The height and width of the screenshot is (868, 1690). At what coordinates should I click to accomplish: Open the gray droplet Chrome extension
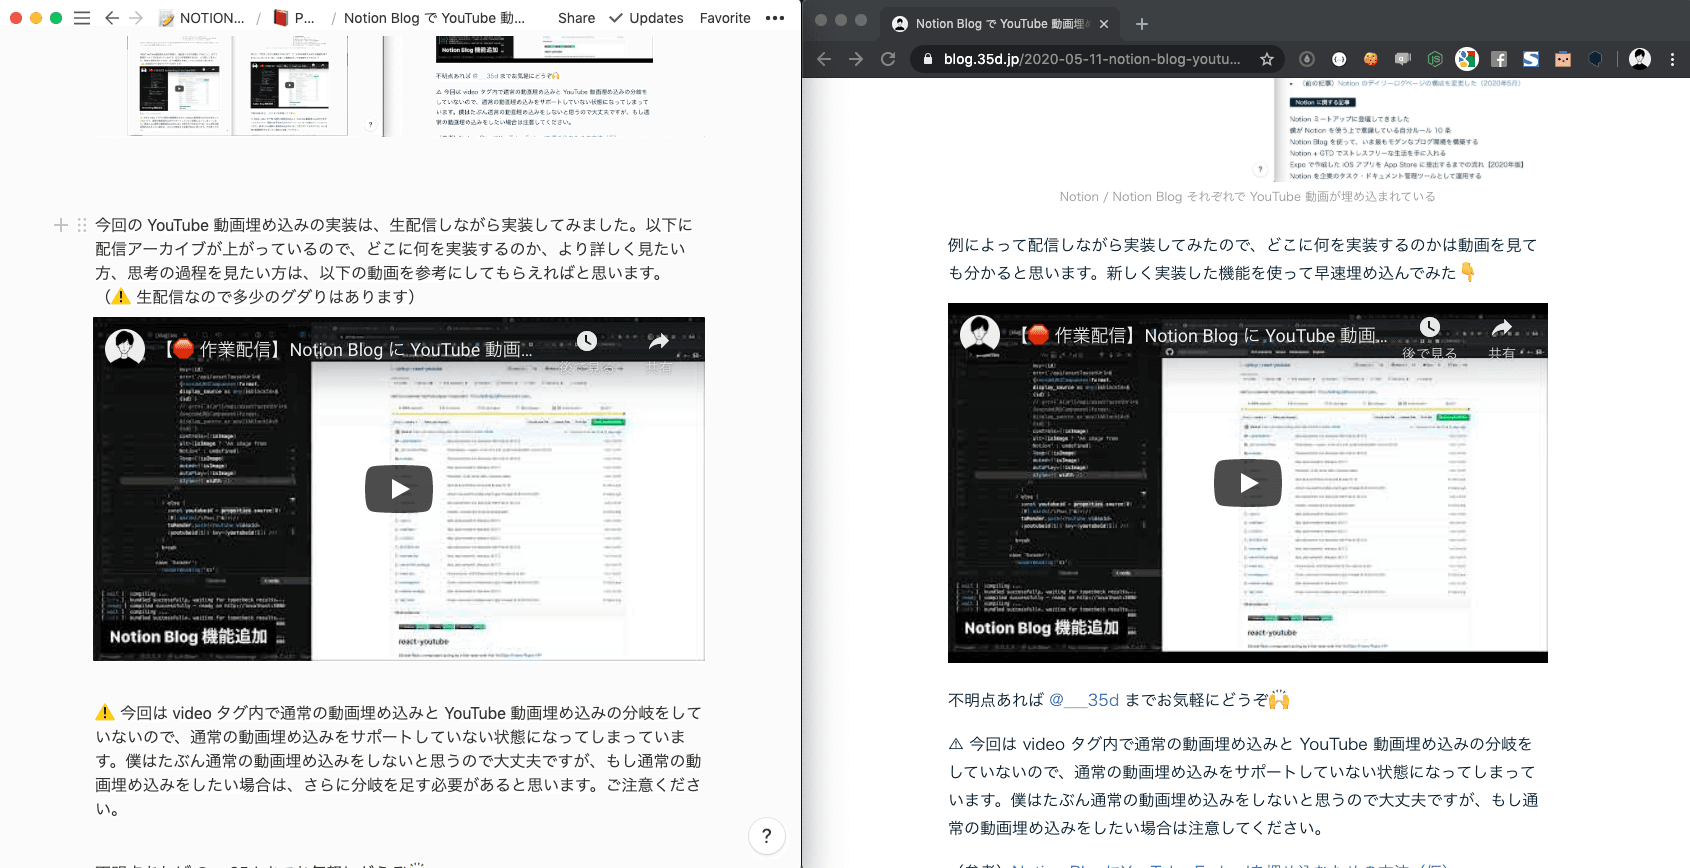click(1307, 59)
